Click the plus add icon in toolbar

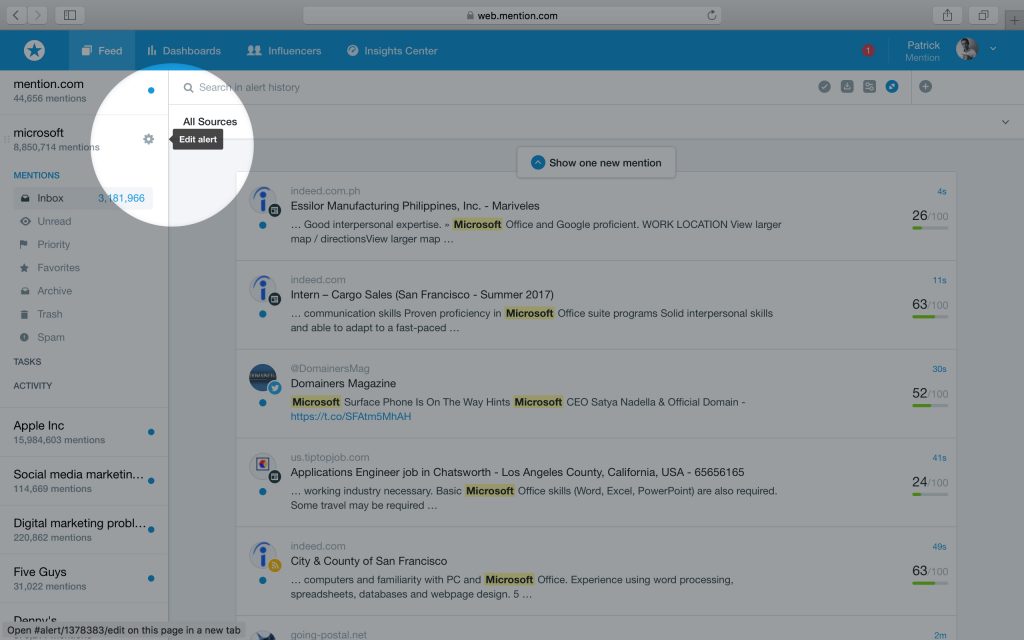pyautogui.click(x=925, y=86)
